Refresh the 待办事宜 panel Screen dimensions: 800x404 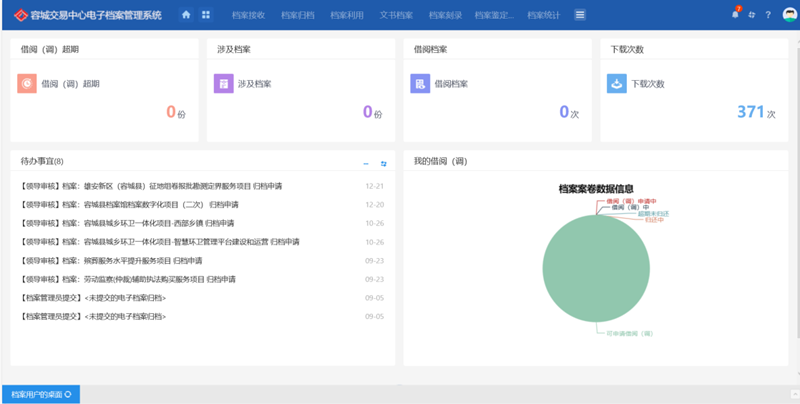(383, 162)
